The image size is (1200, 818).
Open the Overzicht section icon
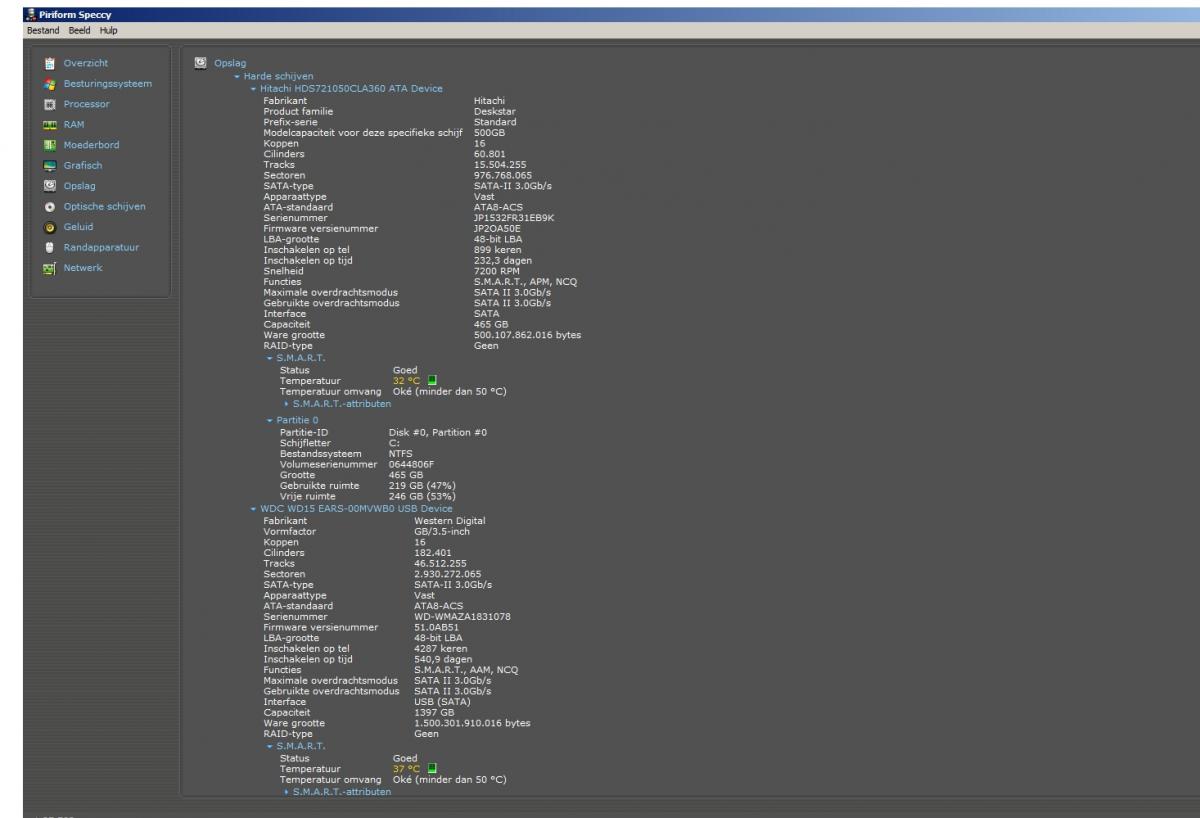49,63
